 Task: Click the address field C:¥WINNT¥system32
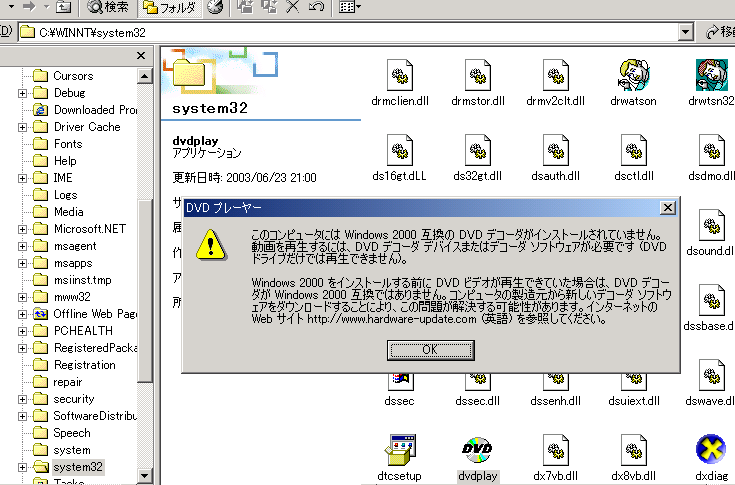(349, 32)
